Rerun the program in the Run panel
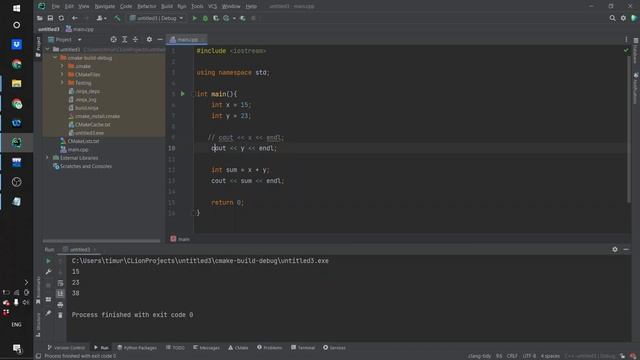This screenshot has width=640, height=360. point(48,261)
